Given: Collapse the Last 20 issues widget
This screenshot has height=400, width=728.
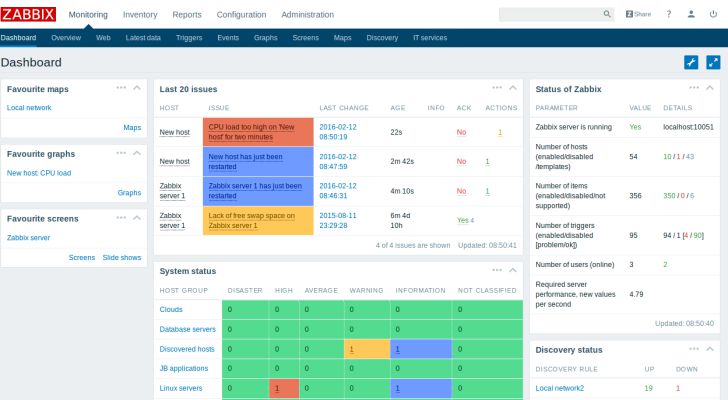Looking at the screenshot, I should click(513, 88).
